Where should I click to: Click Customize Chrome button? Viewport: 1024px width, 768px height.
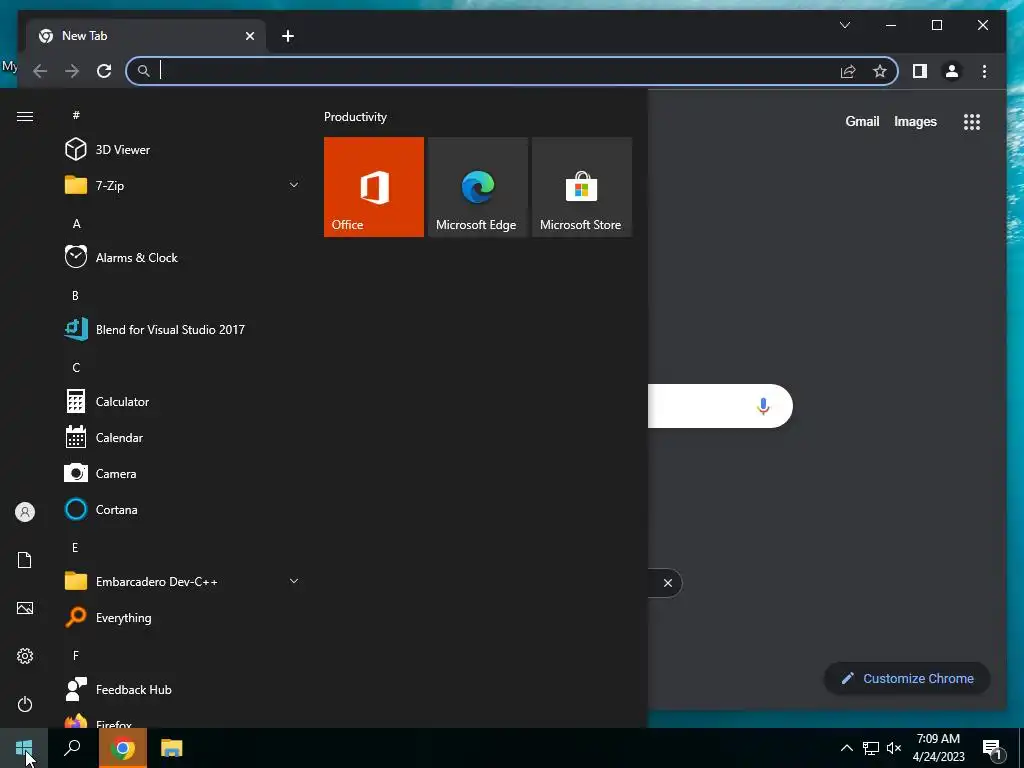(908, 679)
